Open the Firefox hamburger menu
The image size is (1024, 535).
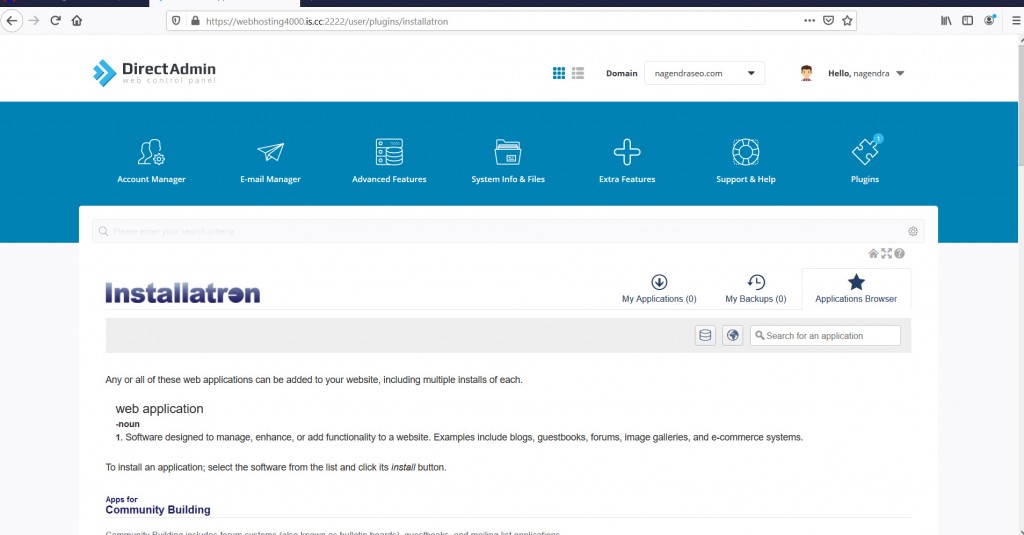(x=1016, y=21)
